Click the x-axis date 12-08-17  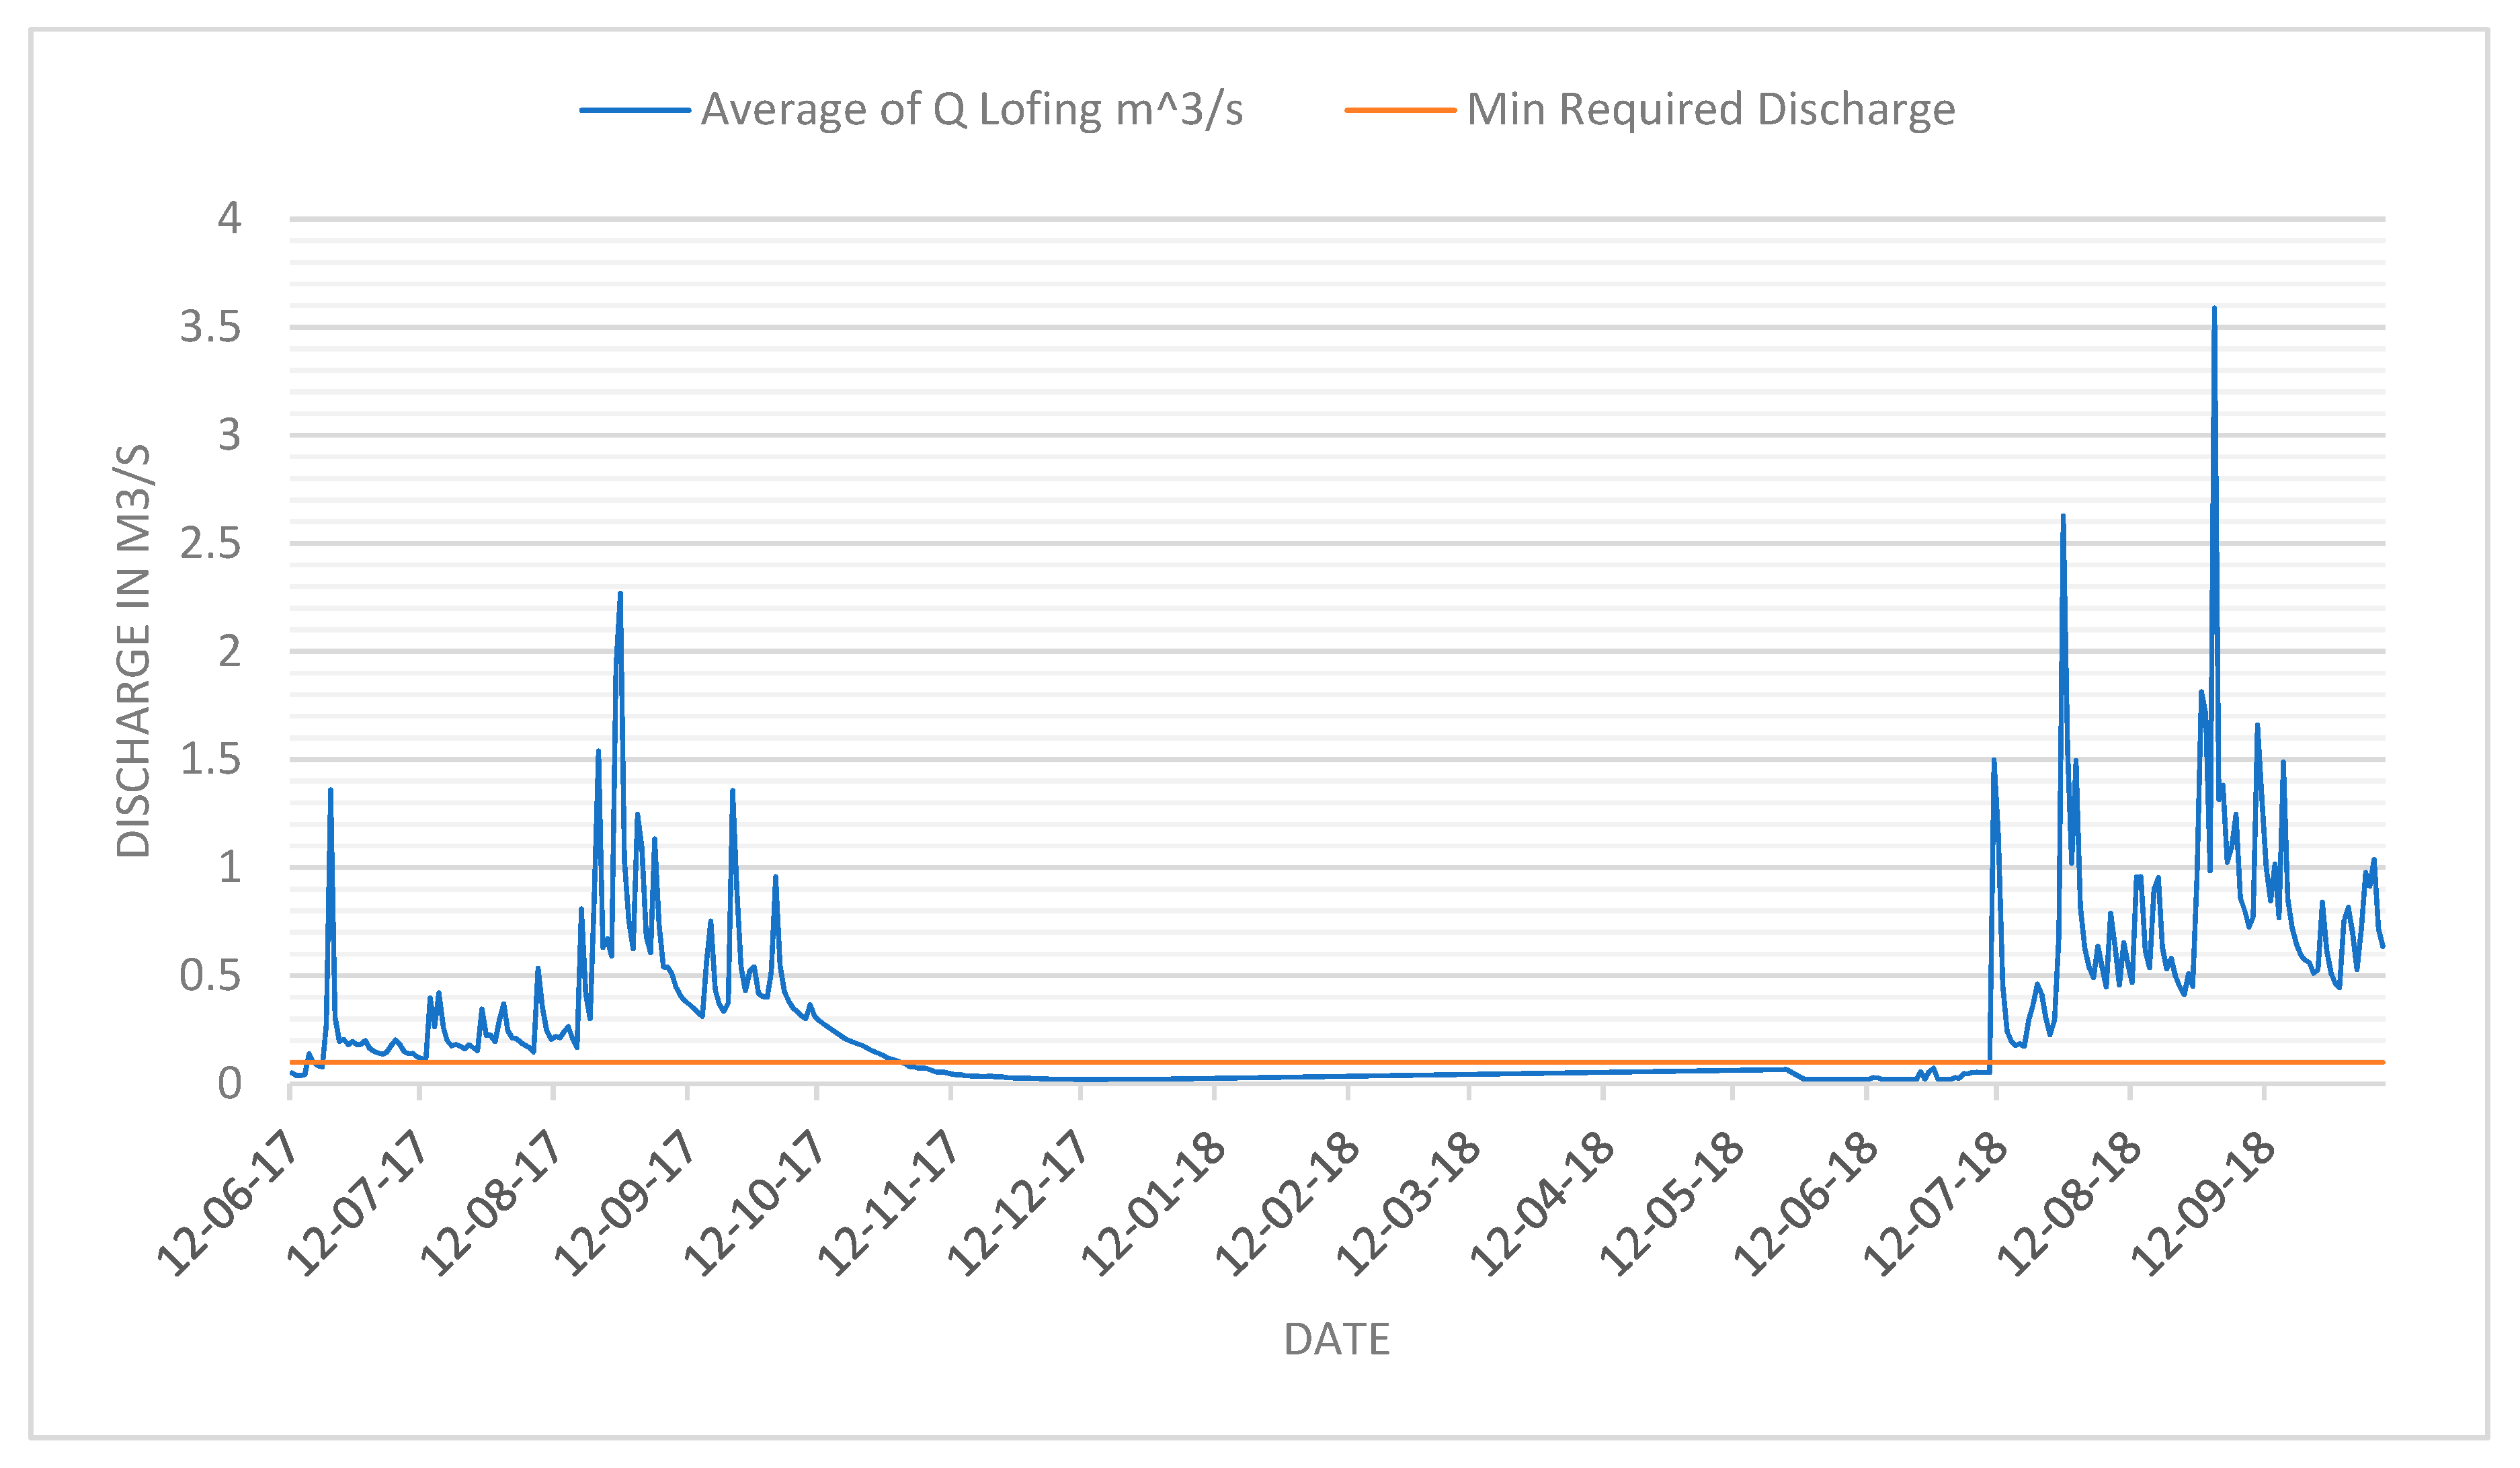click(490, 1203)
